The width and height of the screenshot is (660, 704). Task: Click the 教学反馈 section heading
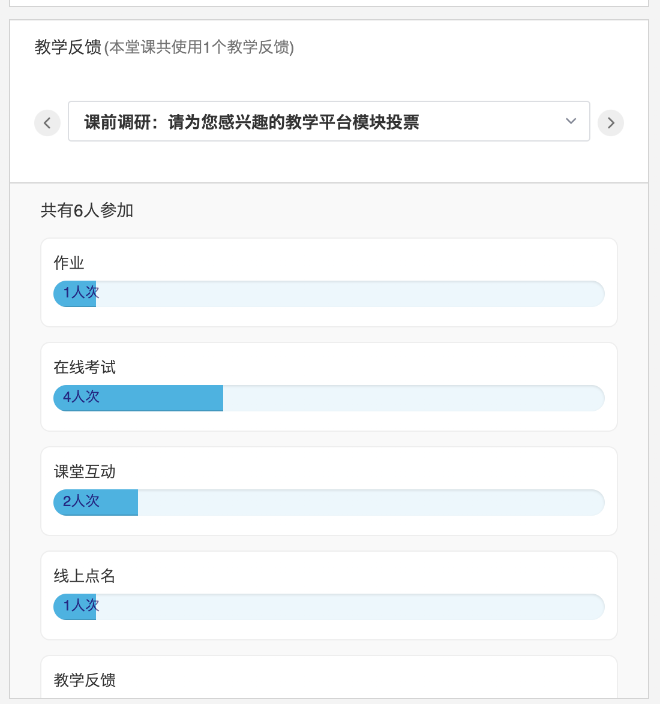[x=68, y=47]
